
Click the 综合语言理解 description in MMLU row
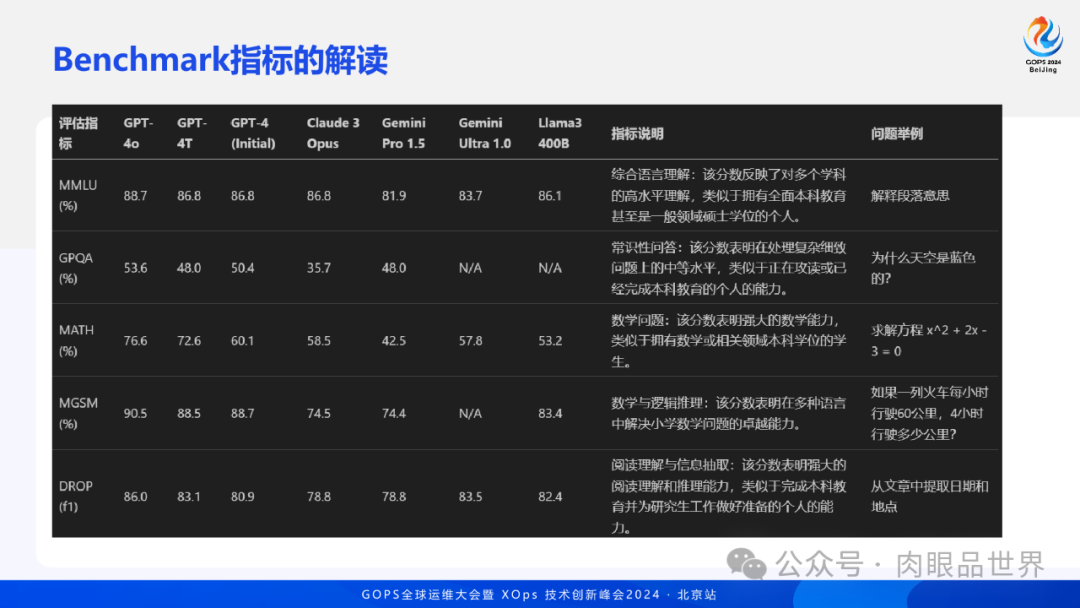pyautogui.click(x=729, y=196)
